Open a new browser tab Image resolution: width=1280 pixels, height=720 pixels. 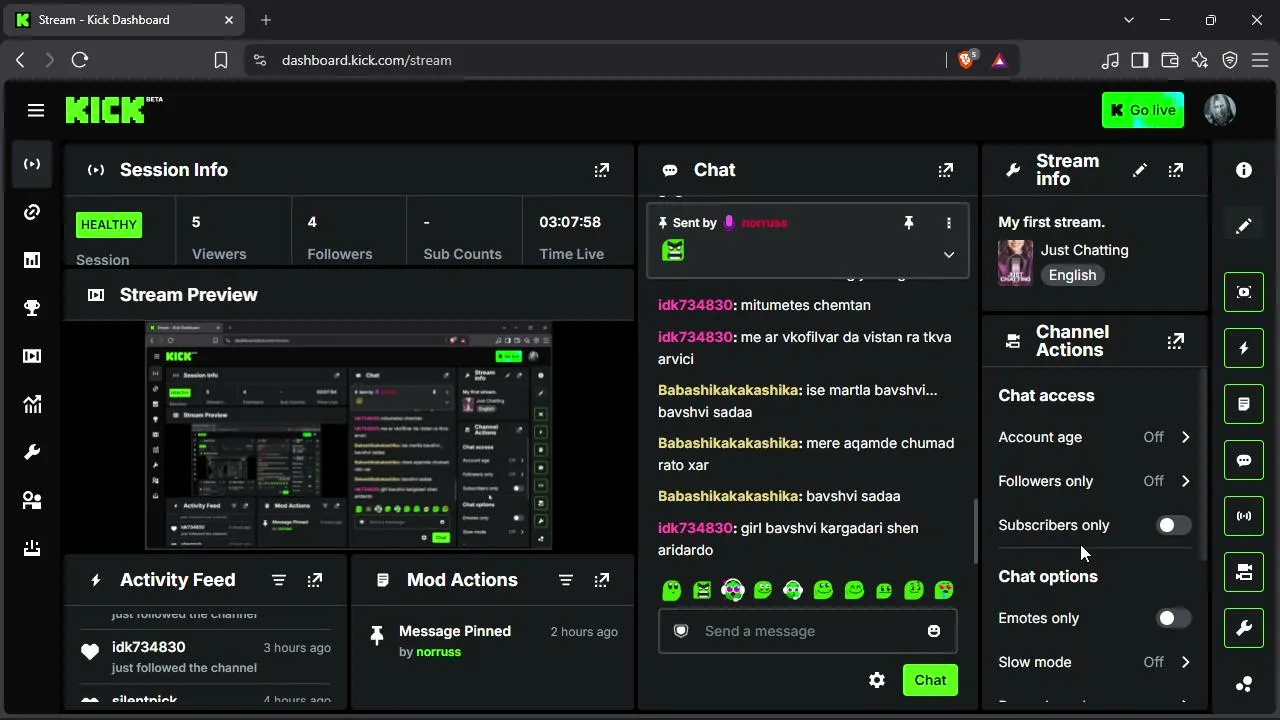click(x=266, y=20)
